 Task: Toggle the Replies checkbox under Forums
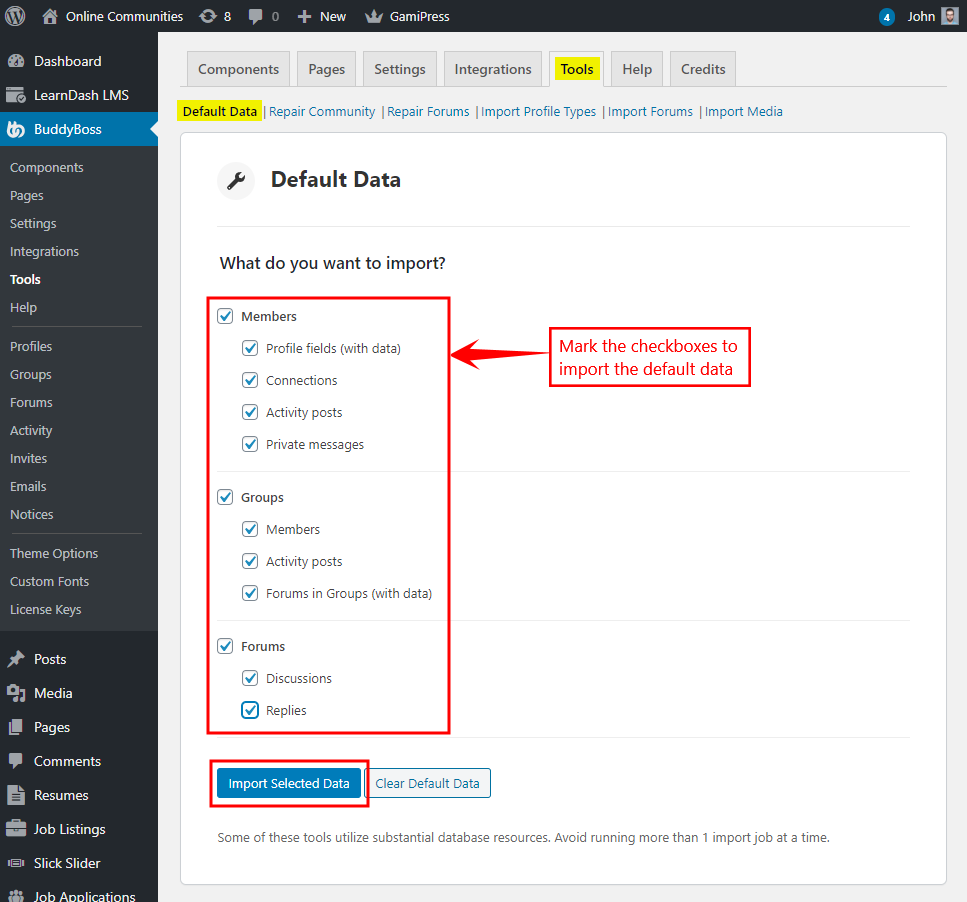pyautogui.click(x=250, y=710)
